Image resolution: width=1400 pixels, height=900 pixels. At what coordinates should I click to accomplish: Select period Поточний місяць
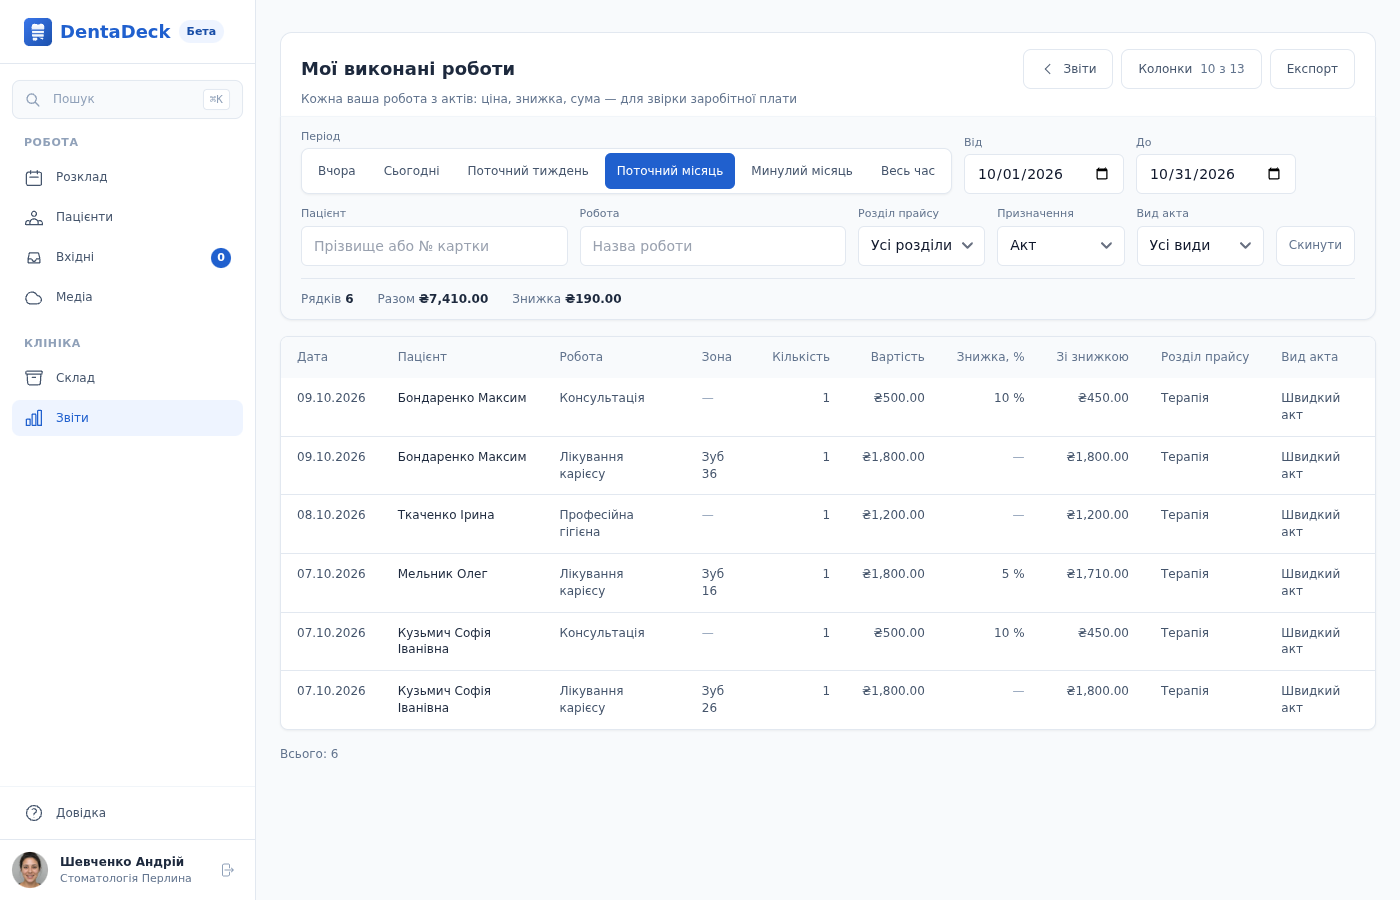pyautogui.click(x=670, y=171)
